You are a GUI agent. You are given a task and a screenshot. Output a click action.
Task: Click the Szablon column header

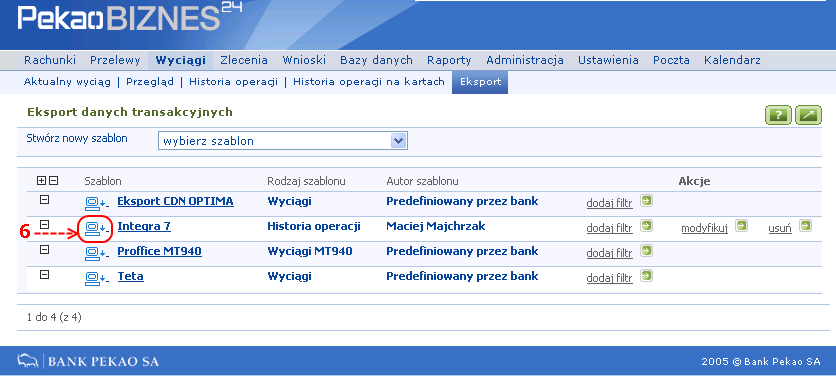[103, 181]
